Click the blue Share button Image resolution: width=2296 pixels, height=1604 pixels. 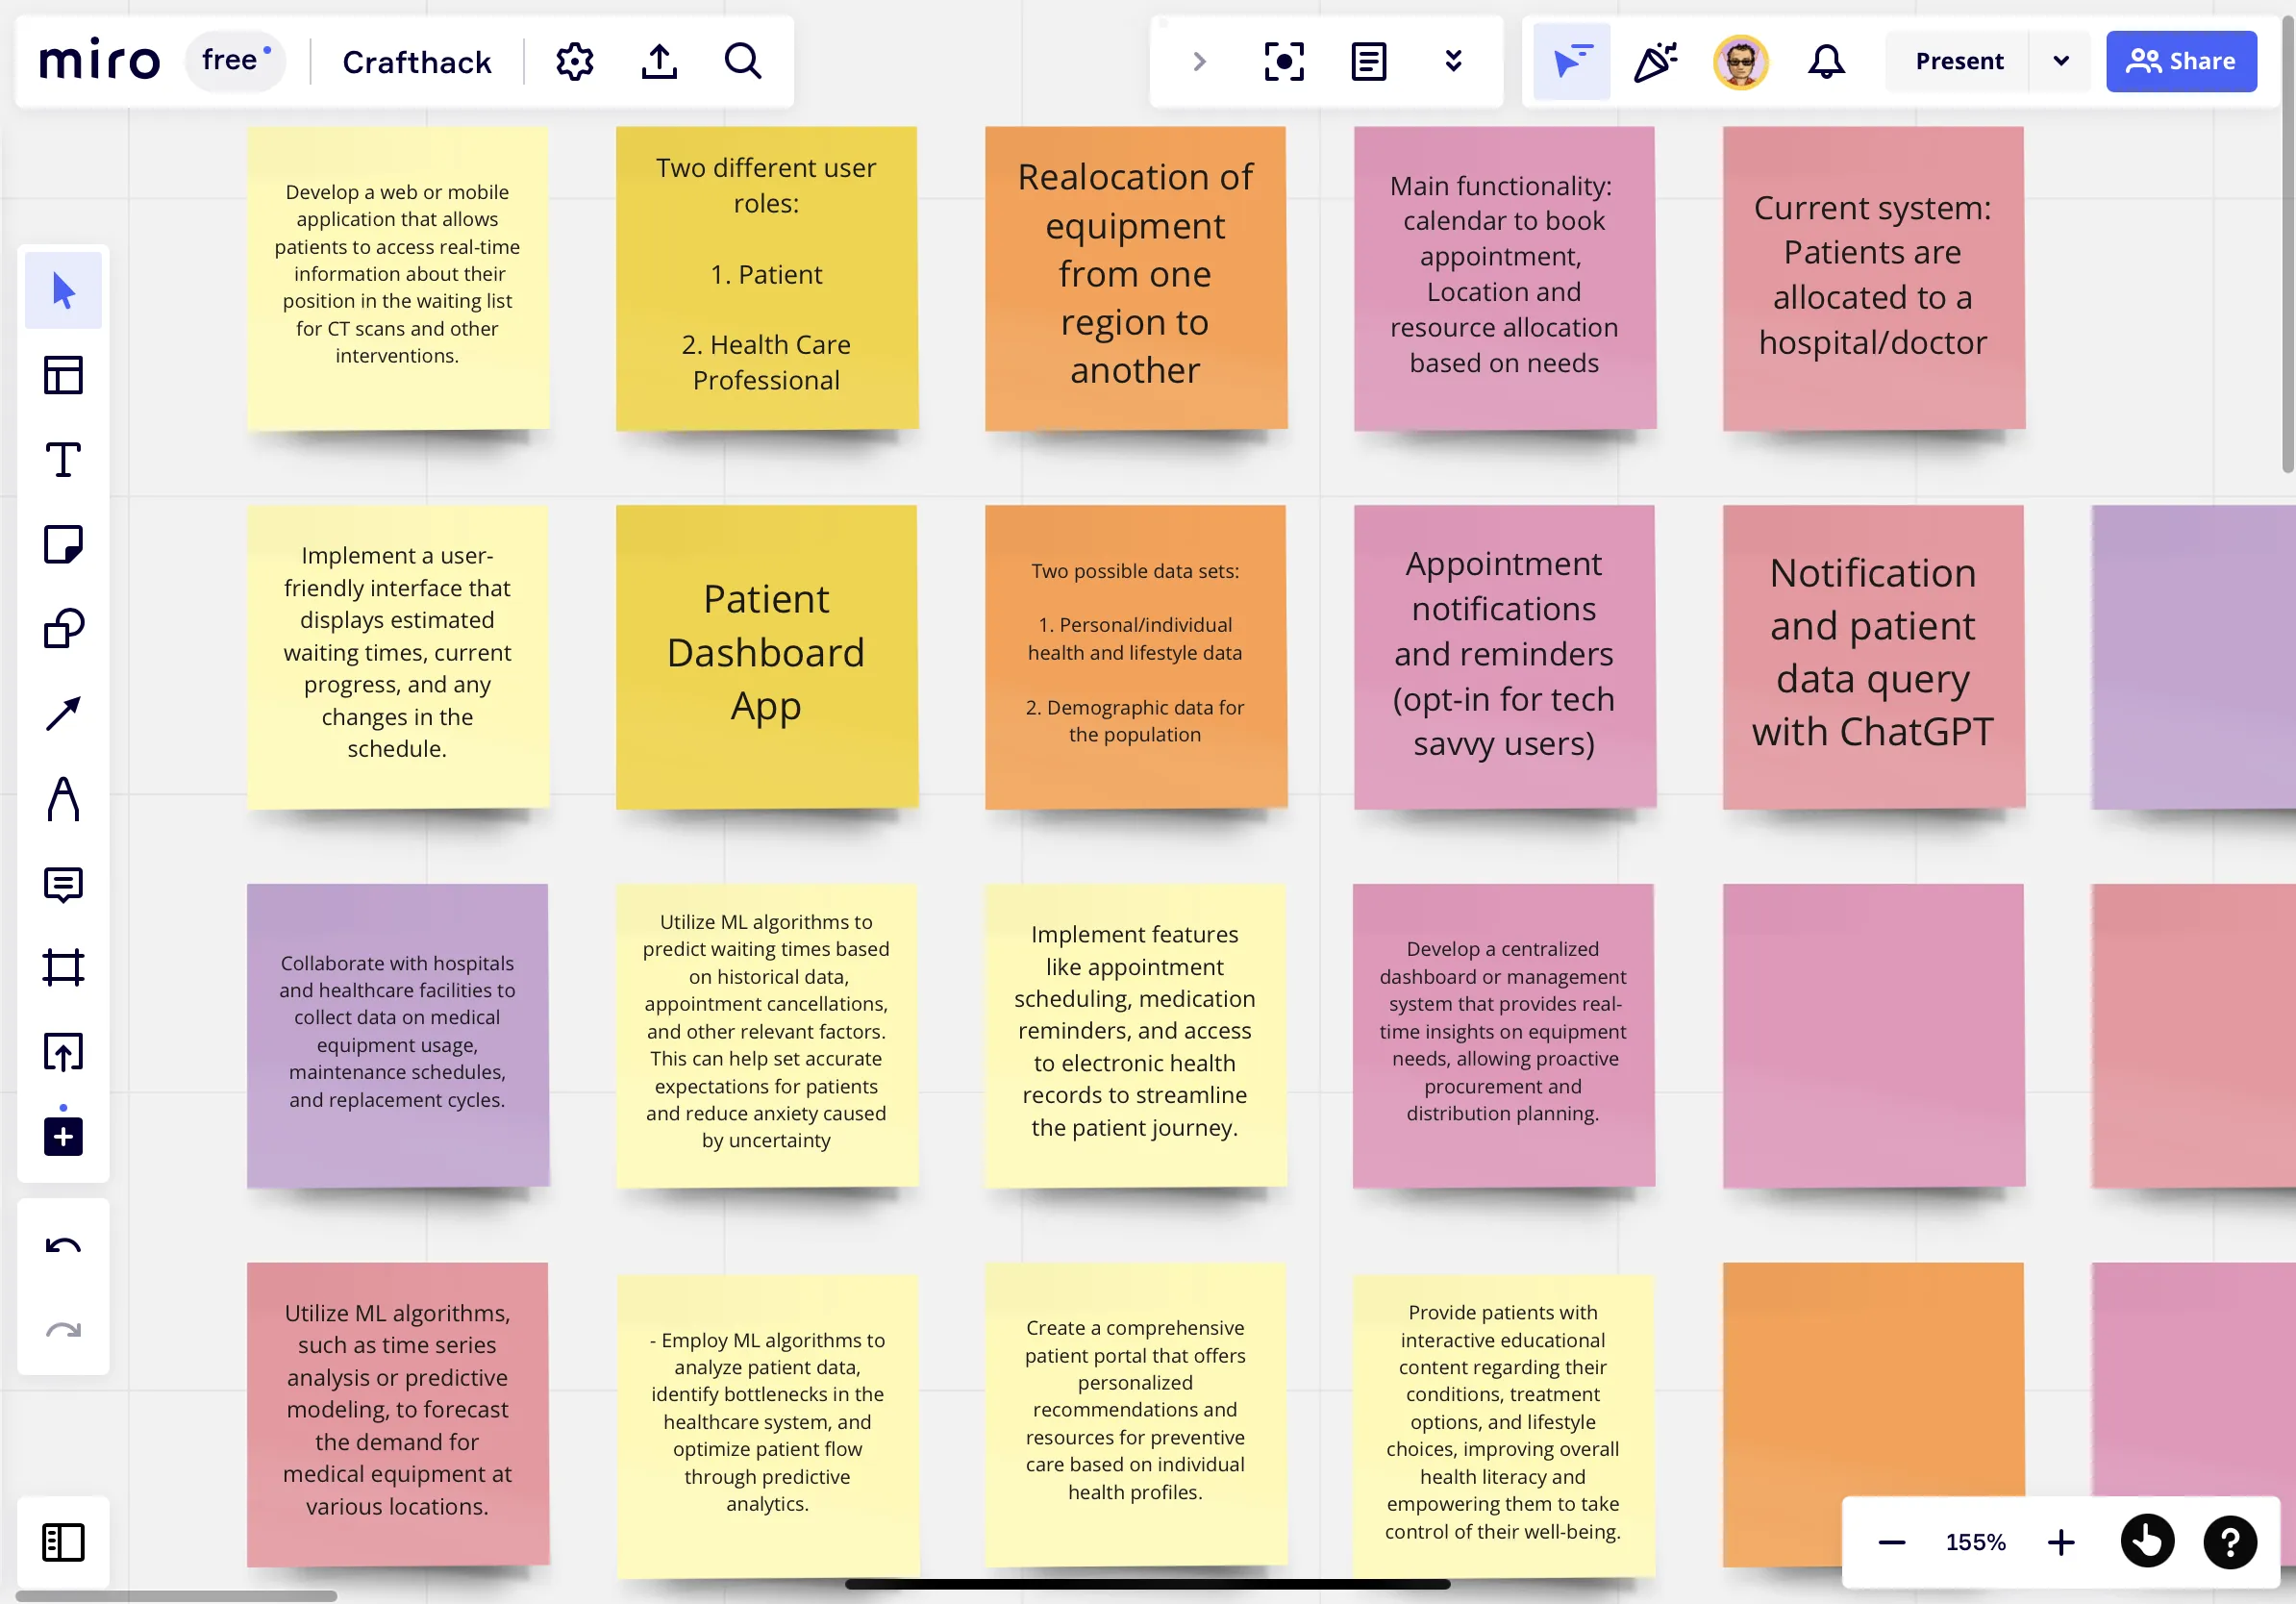[x=2180, y=61]
